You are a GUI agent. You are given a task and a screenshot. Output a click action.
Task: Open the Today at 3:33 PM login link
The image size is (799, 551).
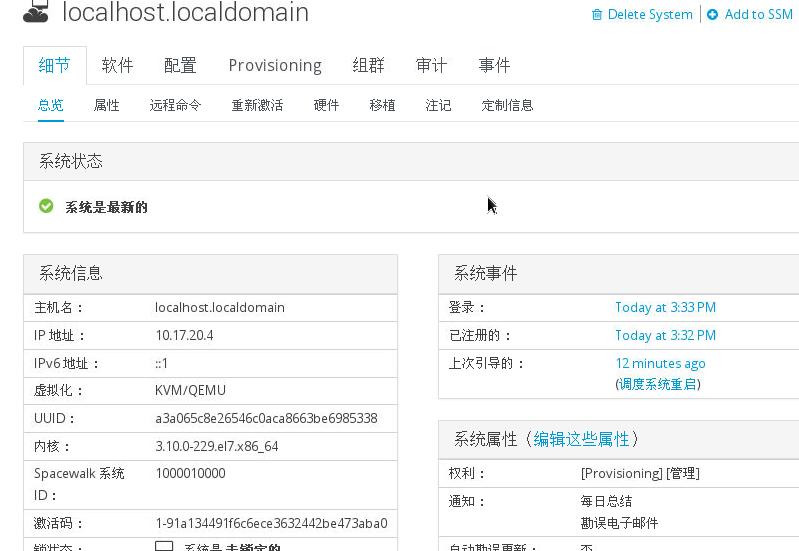point(665,307)
